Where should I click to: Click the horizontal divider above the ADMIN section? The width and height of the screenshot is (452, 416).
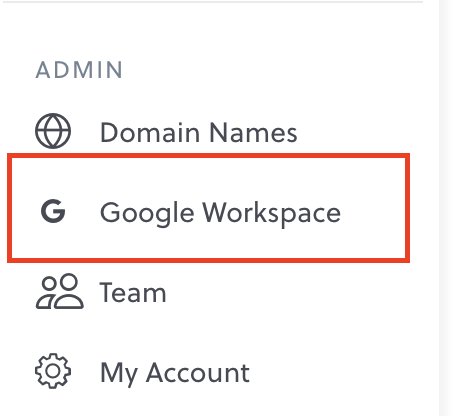point(211,2)
